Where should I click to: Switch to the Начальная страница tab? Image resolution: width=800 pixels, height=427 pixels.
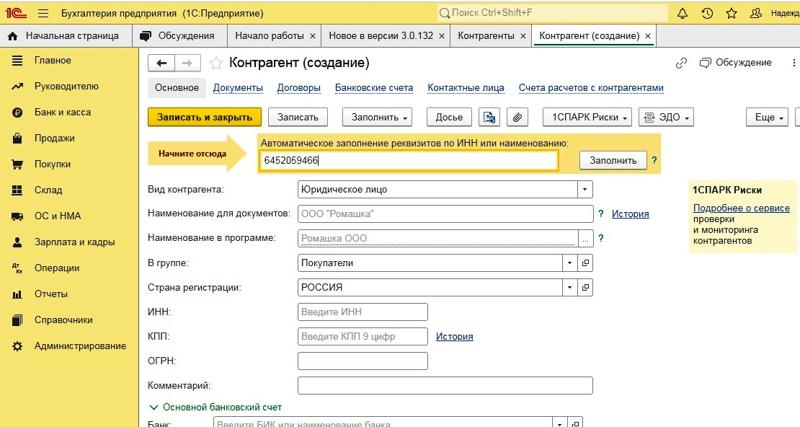(x=66, y=36)
